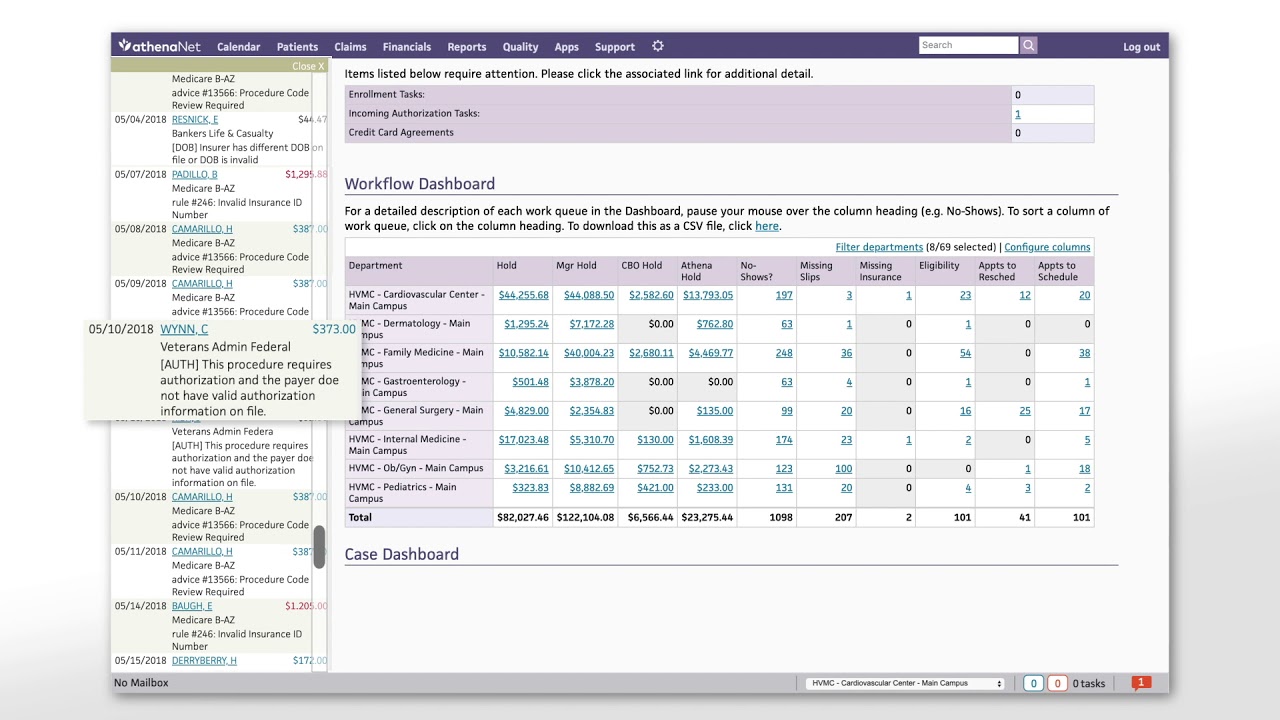Open CAMARILLO, H claim dated 05/11/2018
Viewport: 1280px width, 720px height.
point(202,551)
